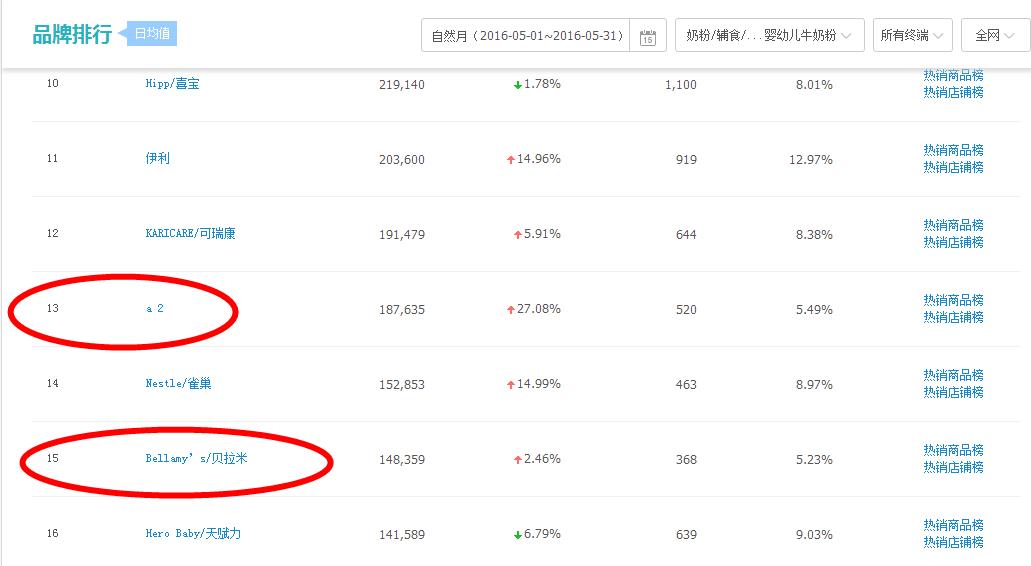Click the 1,100 count in Hipp row
This screenshot has width=1031, height=566.
pyautogui.click(x=681, y=85)
